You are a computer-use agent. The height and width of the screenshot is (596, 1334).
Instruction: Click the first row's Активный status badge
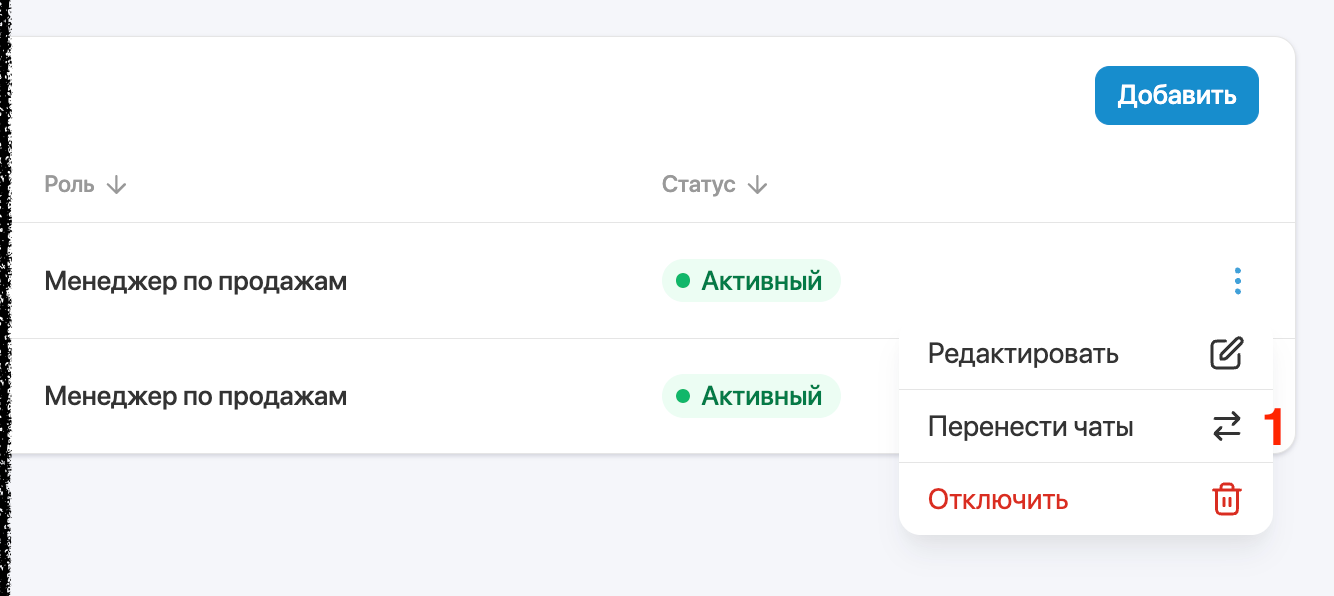[751, 281]
